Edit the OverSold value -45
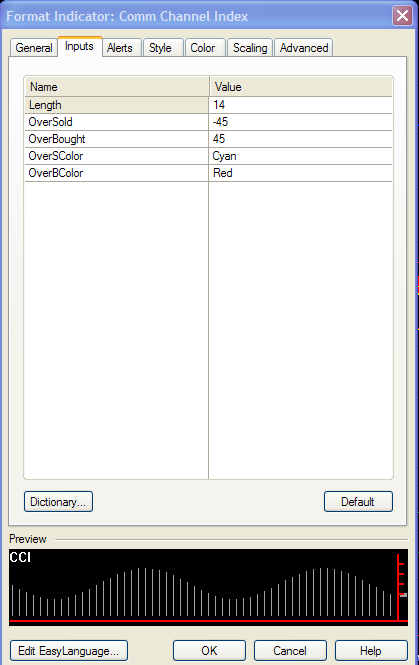The image size is (419, 665). 301,122
